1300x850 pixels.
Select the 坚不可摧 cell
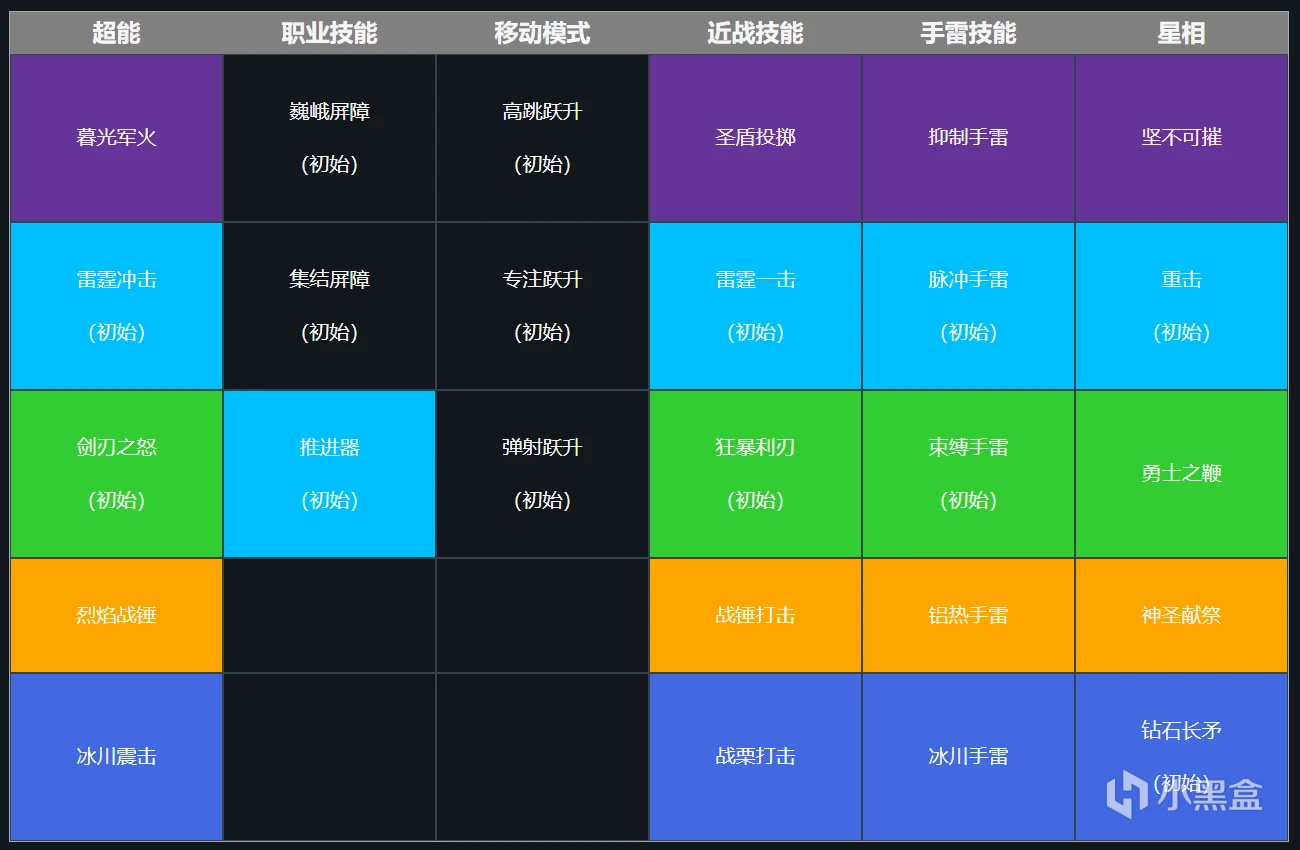pyautogui.click(x=1181, y=138)
